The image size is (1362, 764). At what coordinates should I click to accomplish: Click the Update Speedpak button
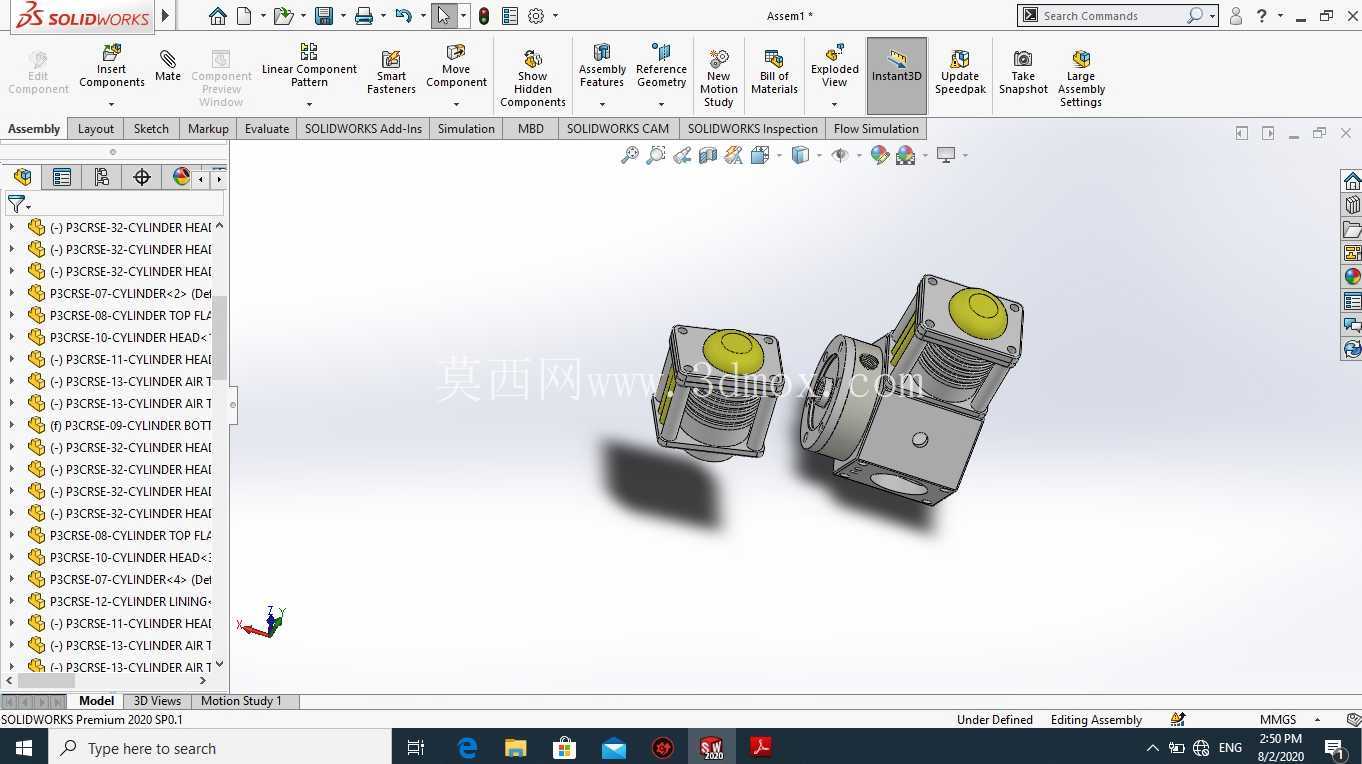[x=960, y=72]
